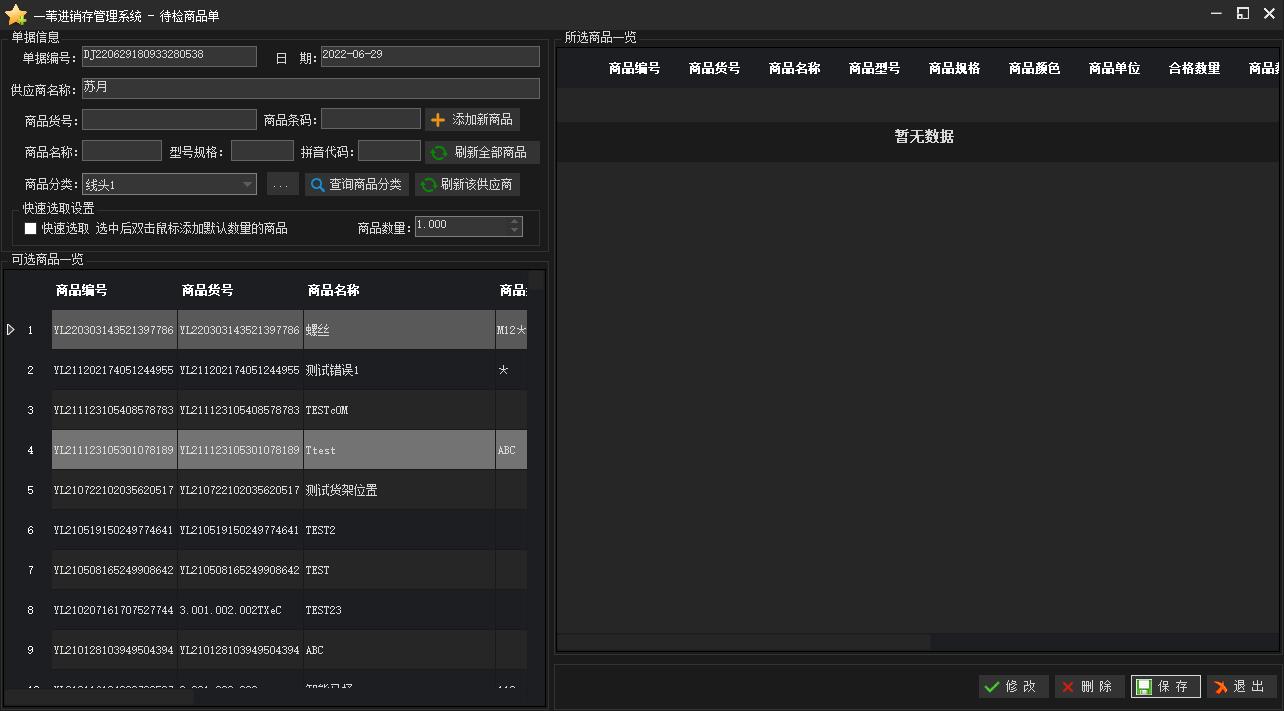1284x711 pixels.
Task: Focus the 拼音代码 text field
Action: click(x=389, y=151)
